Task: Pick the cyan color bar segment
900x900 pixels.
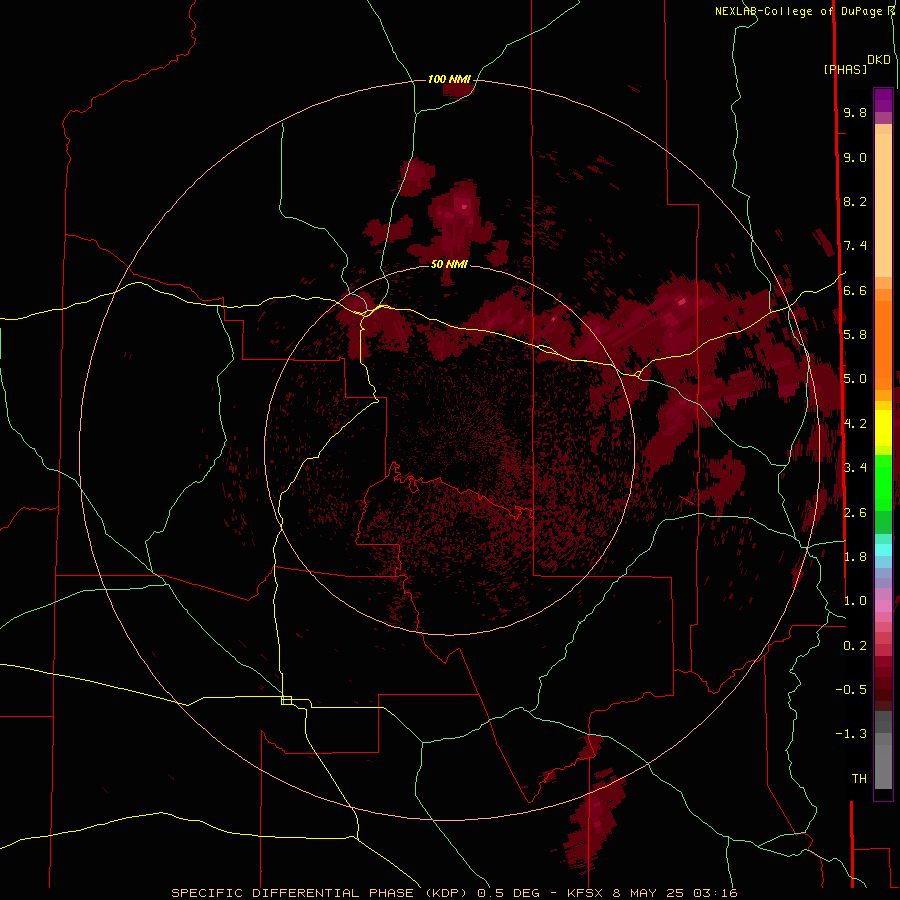Action: point(883,549)
